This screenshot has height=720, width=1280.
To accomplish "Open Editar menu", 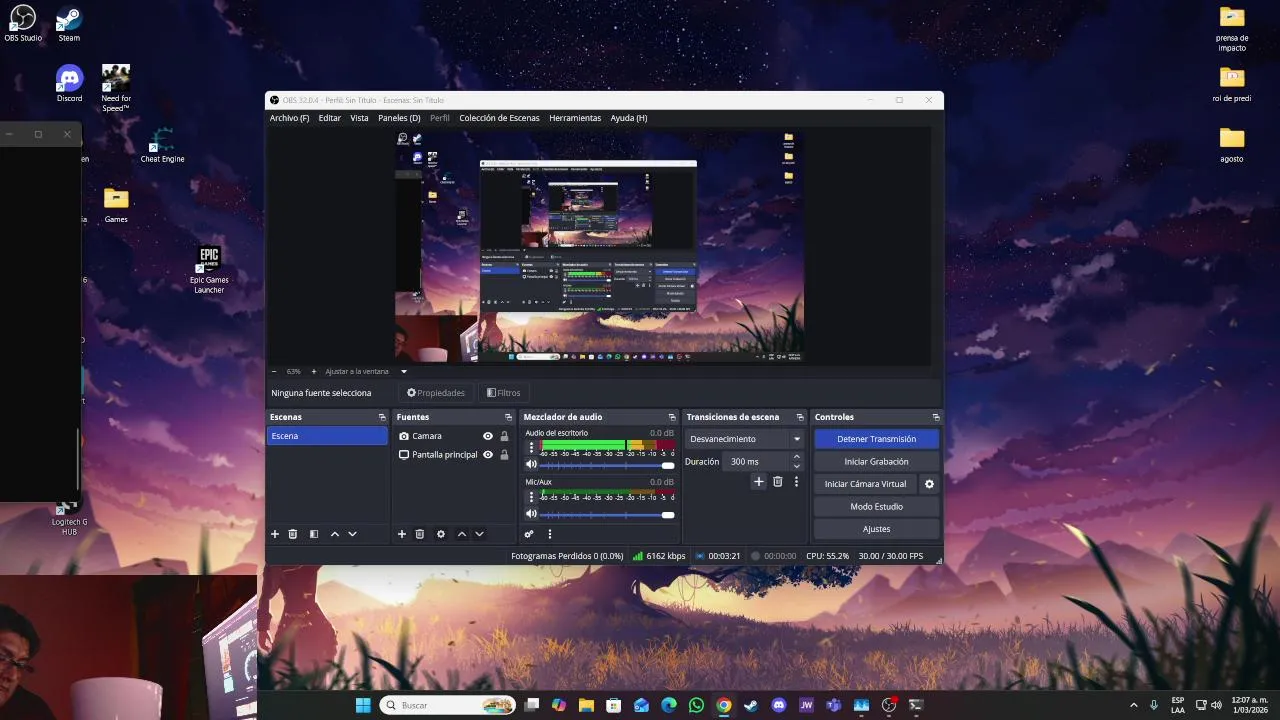I will 330,118.
